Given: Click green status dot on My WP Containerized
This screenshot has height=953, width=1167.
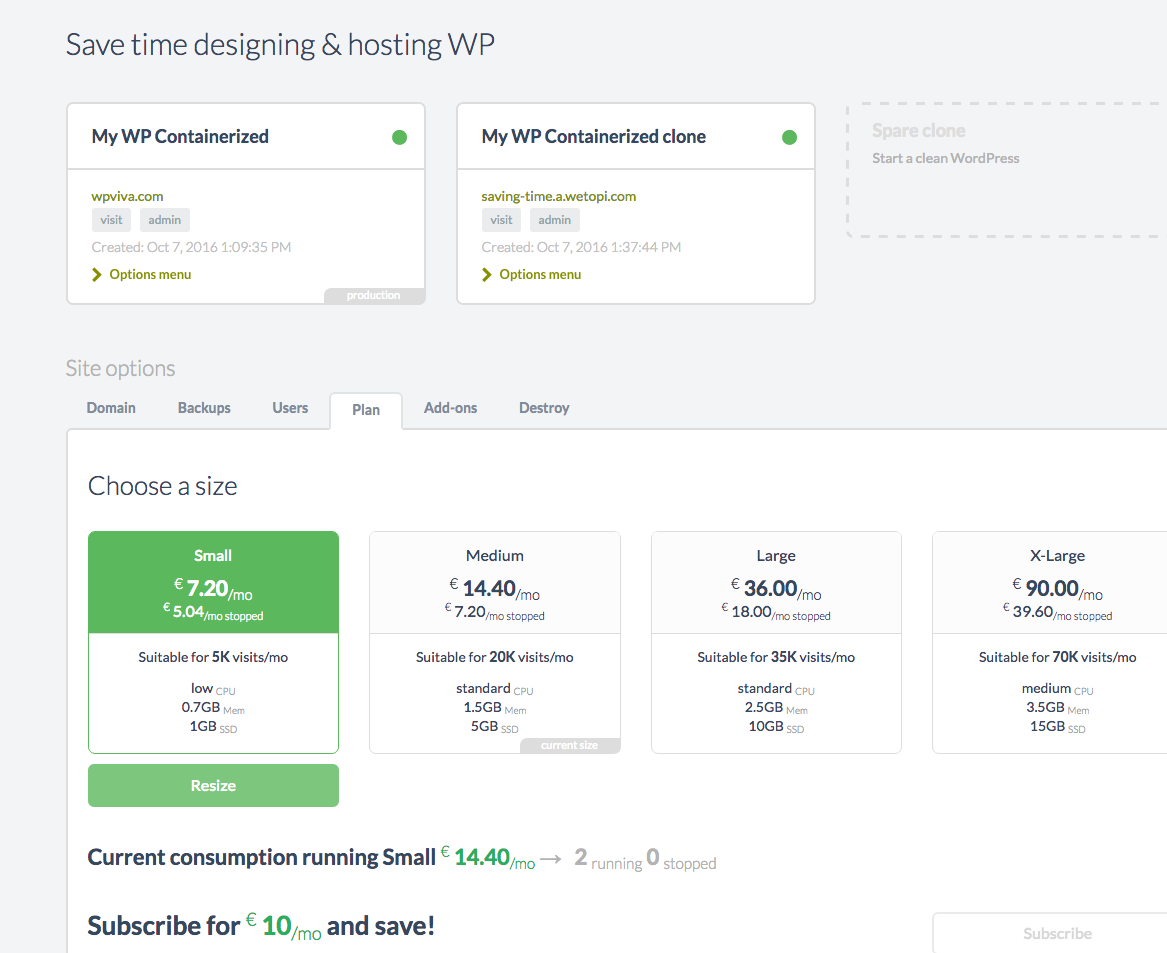Looking at the screenshot, I should pyautogui.click(x=399, y=137).
